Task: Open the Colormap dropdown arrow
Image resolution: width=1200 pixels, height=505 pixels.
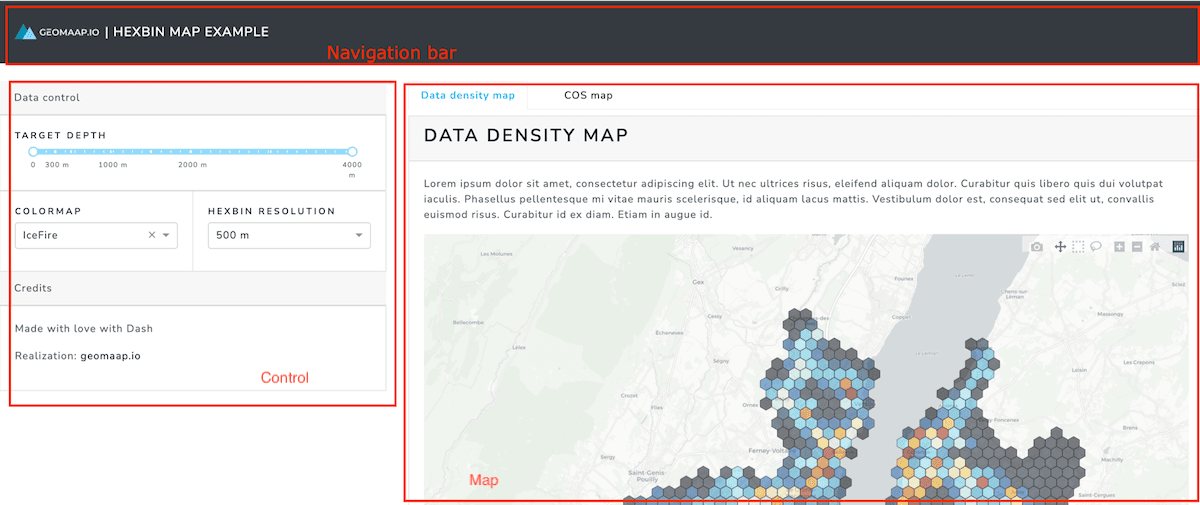Action: tap(166, 236)
